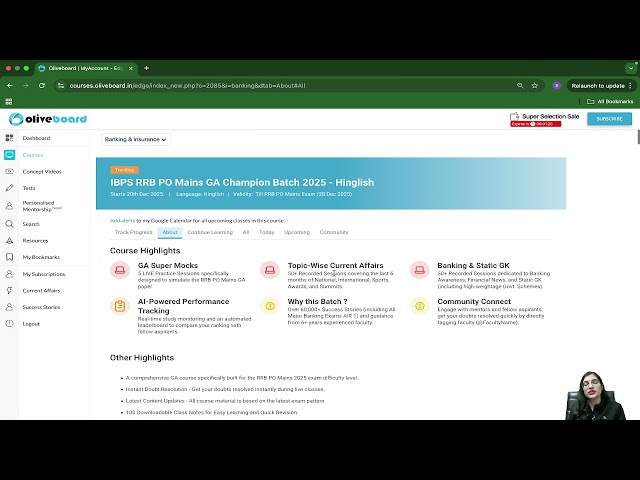The height and width of the screenshot is (480, 640).
Task: Open Tests via the pencil icon
Action: pos(9,188)
